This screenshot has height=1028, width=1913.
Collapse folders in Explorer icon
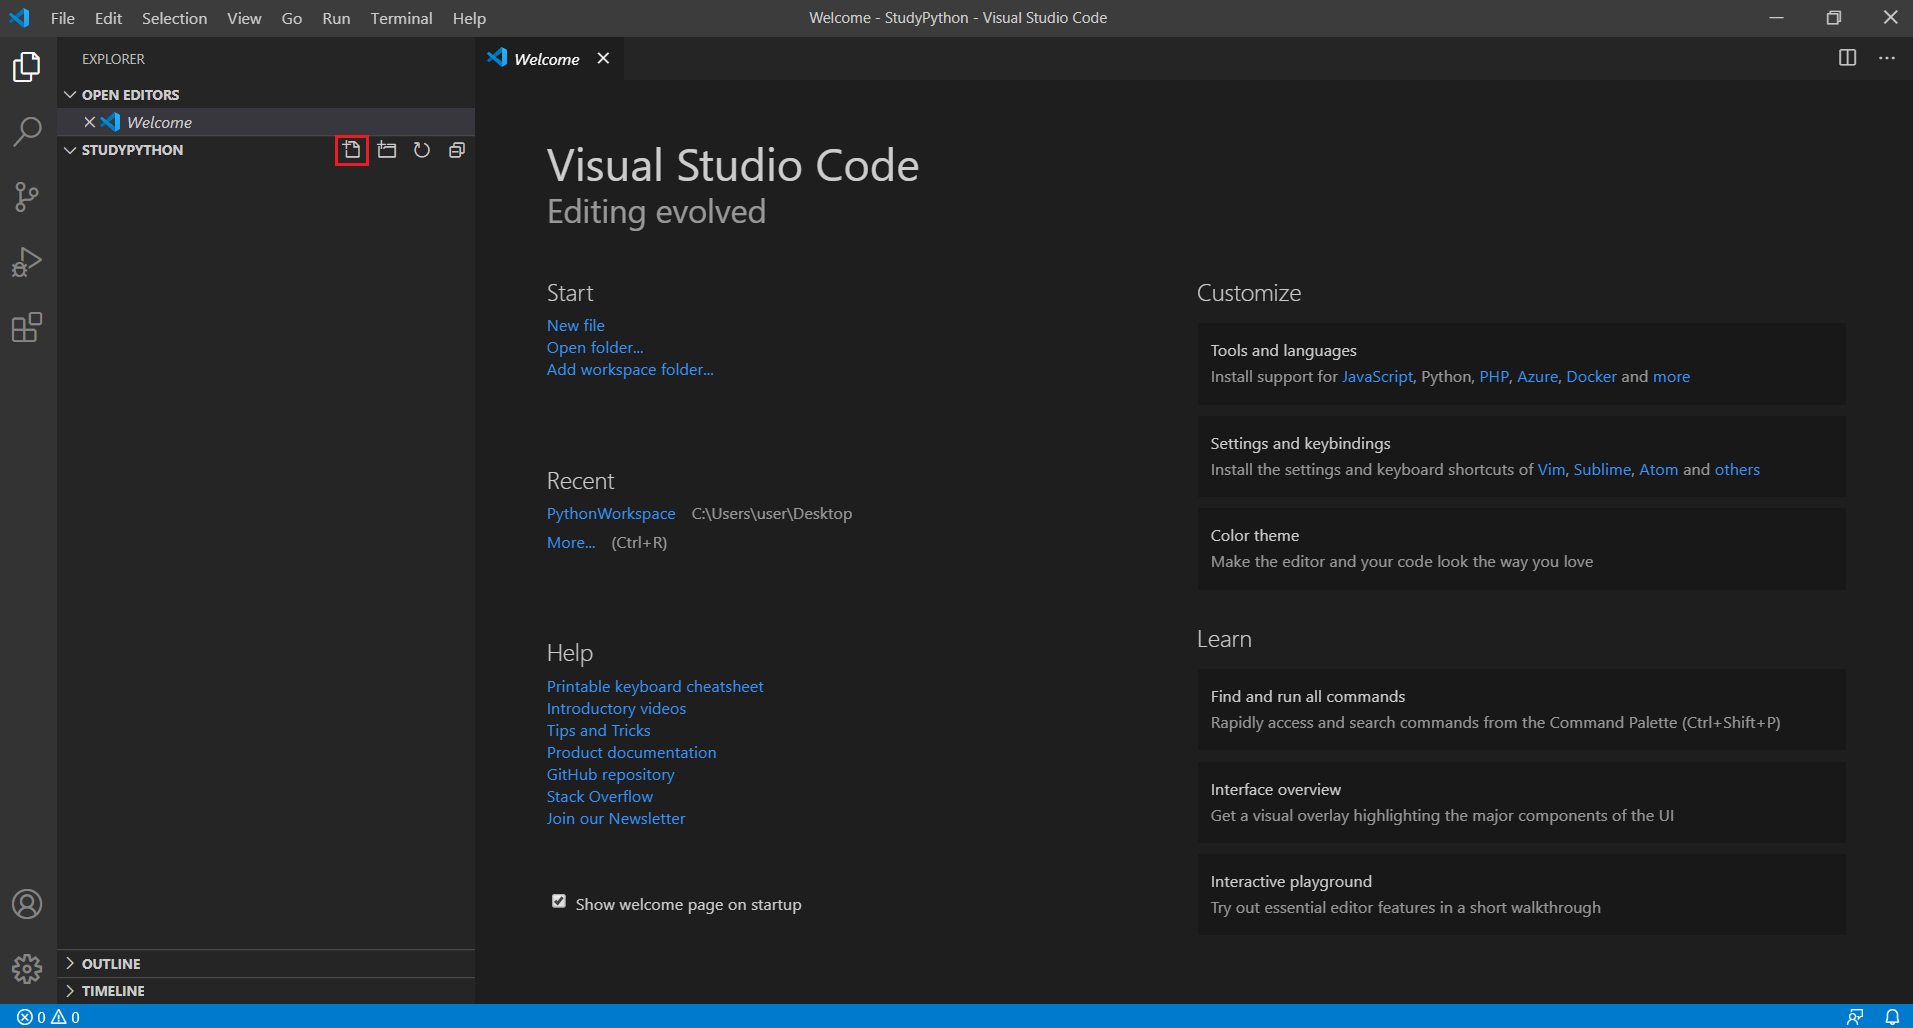[457, 150]
